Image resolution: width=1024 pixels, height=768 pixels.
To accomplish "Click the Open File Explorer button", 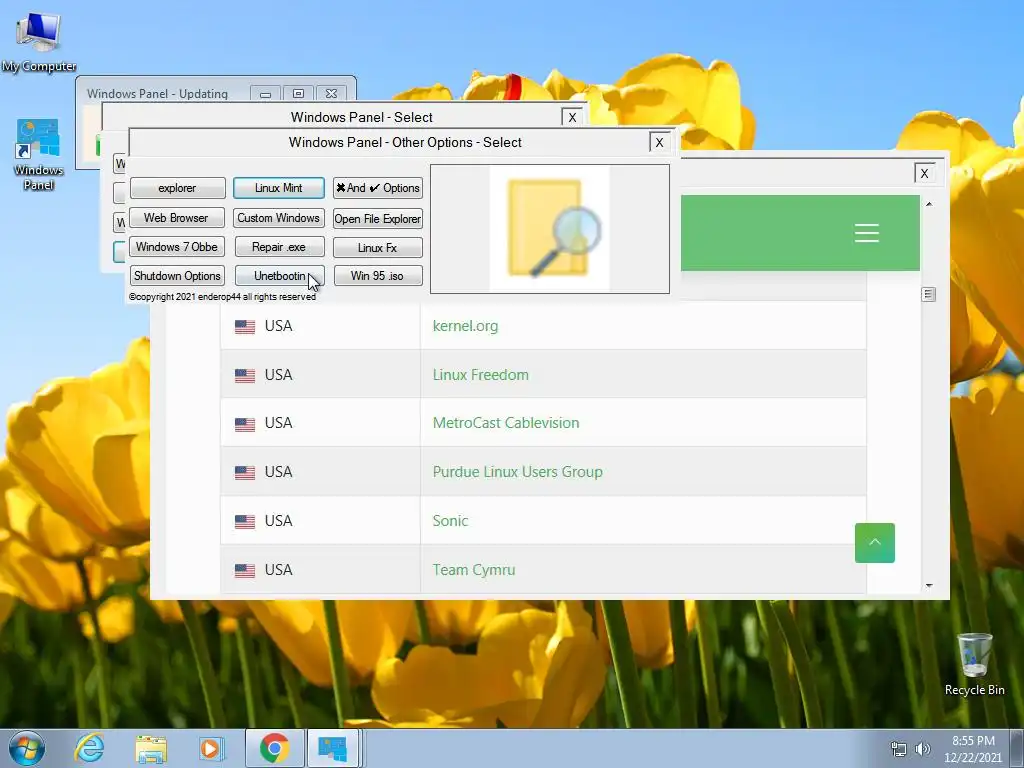I will [x=378, y=219].
